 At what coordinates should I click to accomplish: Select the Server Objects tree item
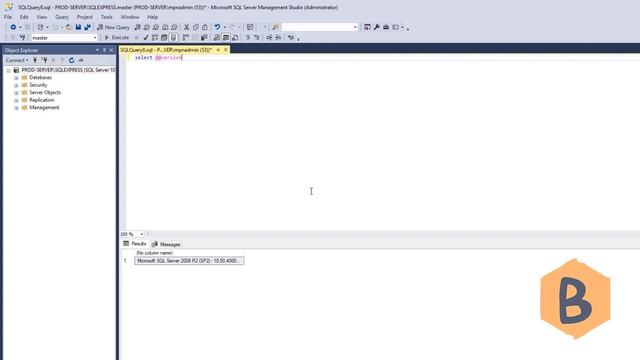(x=45, y=93)
